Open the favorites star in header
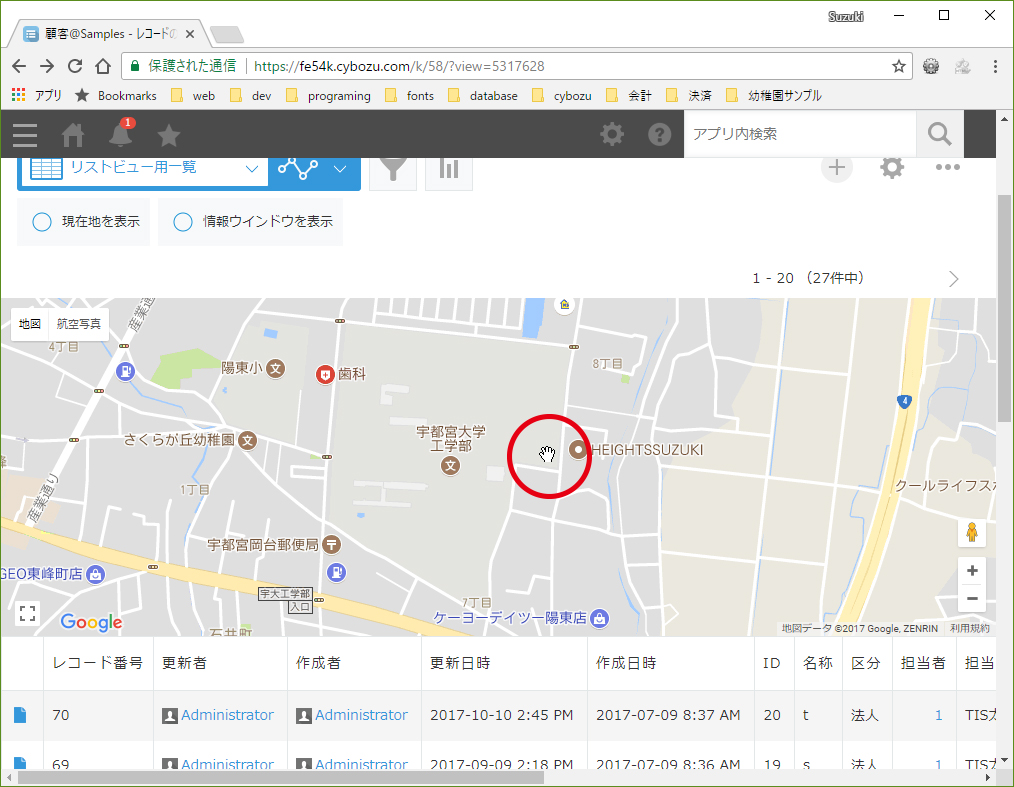This screenshot has width=1014, height=787. (169, 135)
